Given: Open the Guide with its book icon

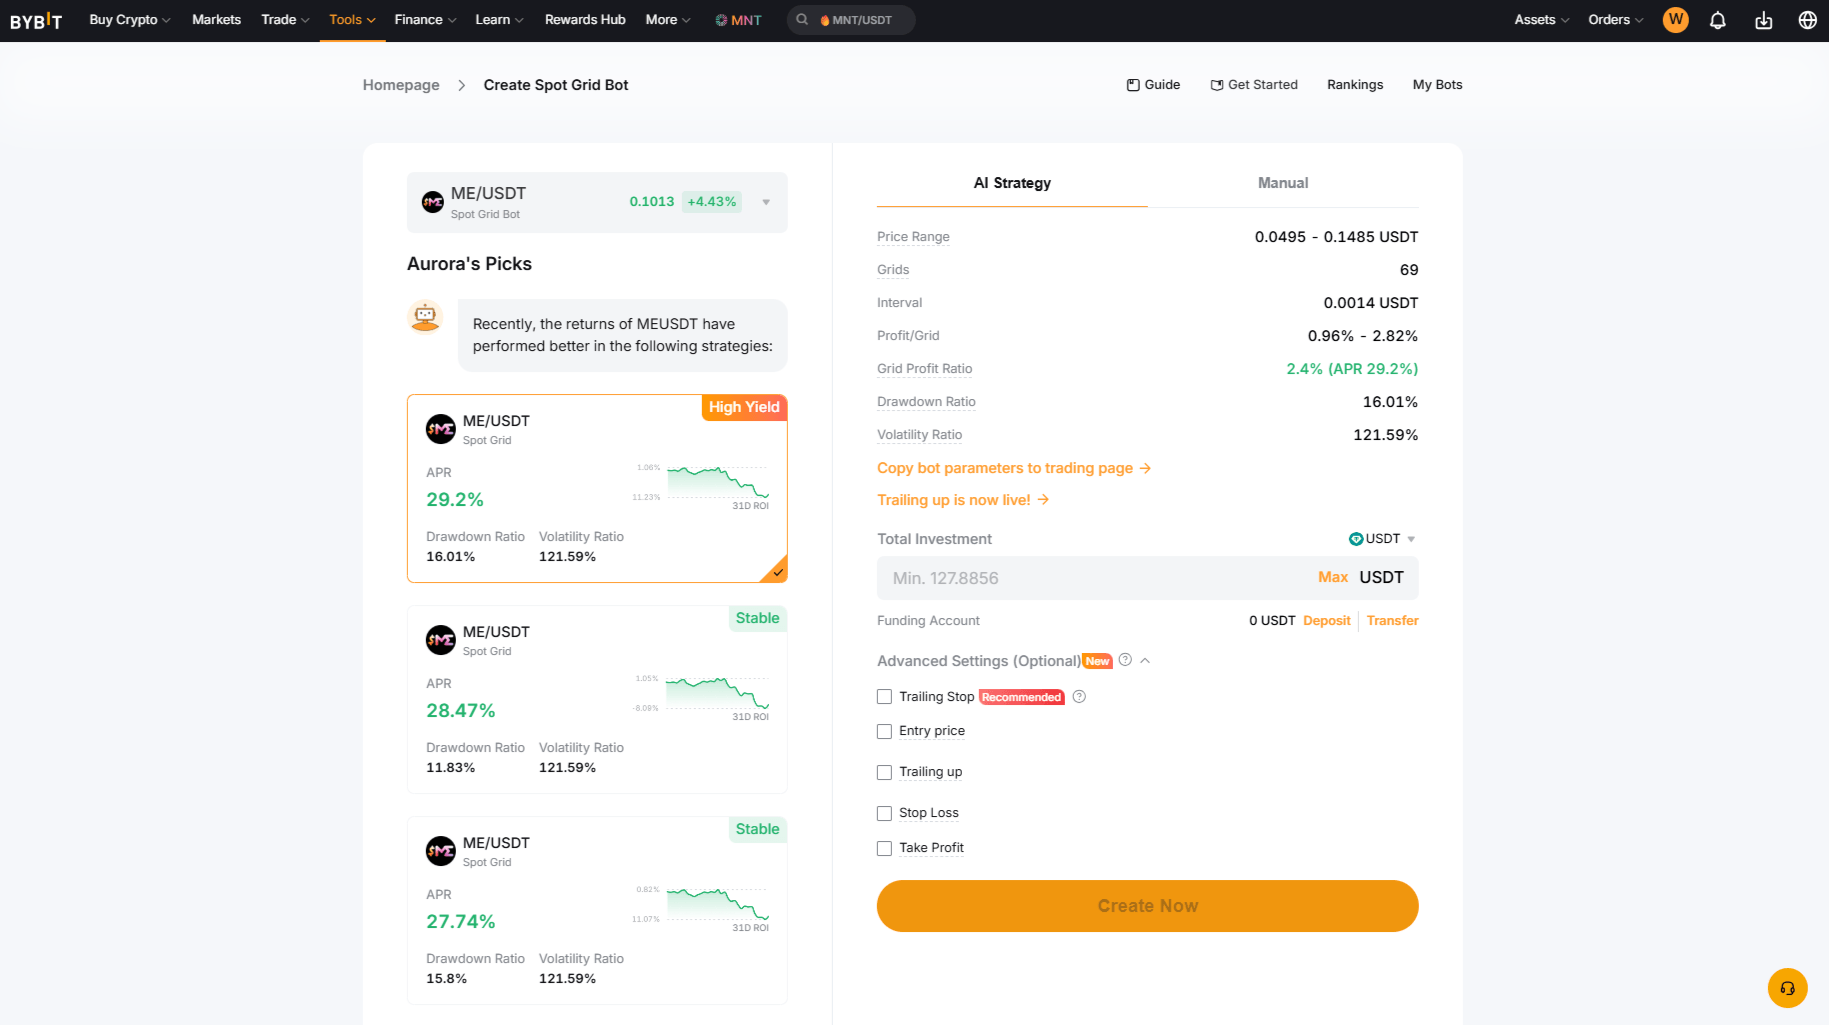Looking at the screenshot, I should click(1153, 84).
